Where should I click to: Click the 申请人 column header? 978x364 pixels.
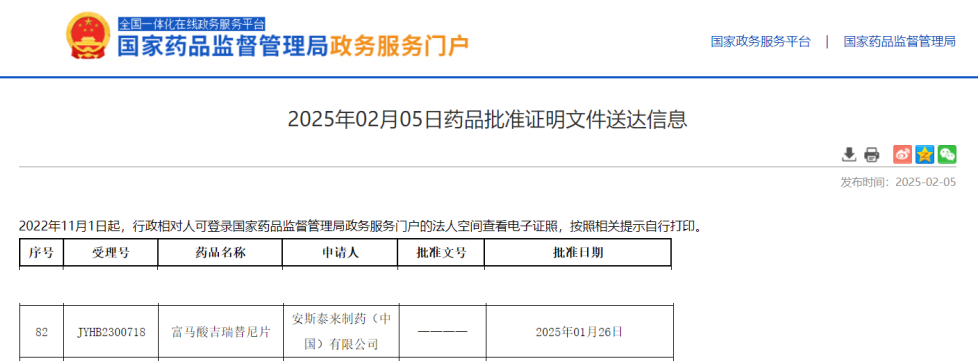tap(340, 253)
